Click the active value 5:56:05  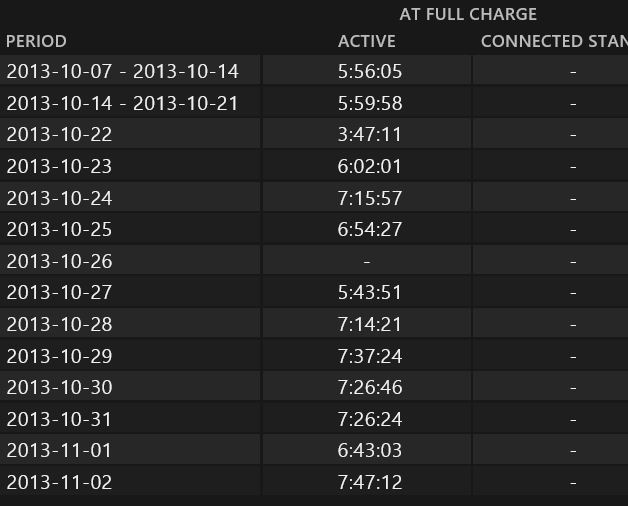[x=370, y=71]
